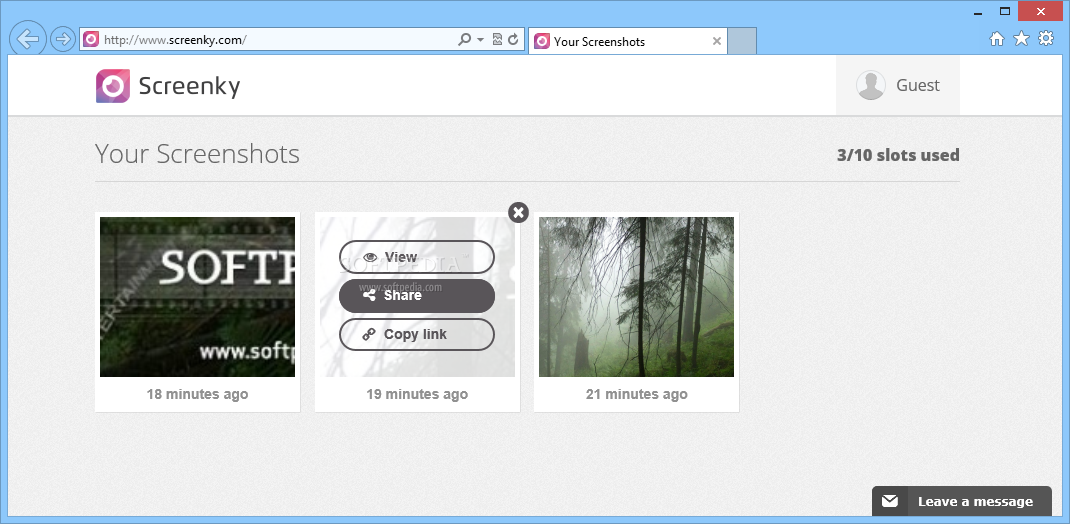This screenshot has height=525, width=1070.
Task: Click the share icon in Share button
Action: (369, 296)
